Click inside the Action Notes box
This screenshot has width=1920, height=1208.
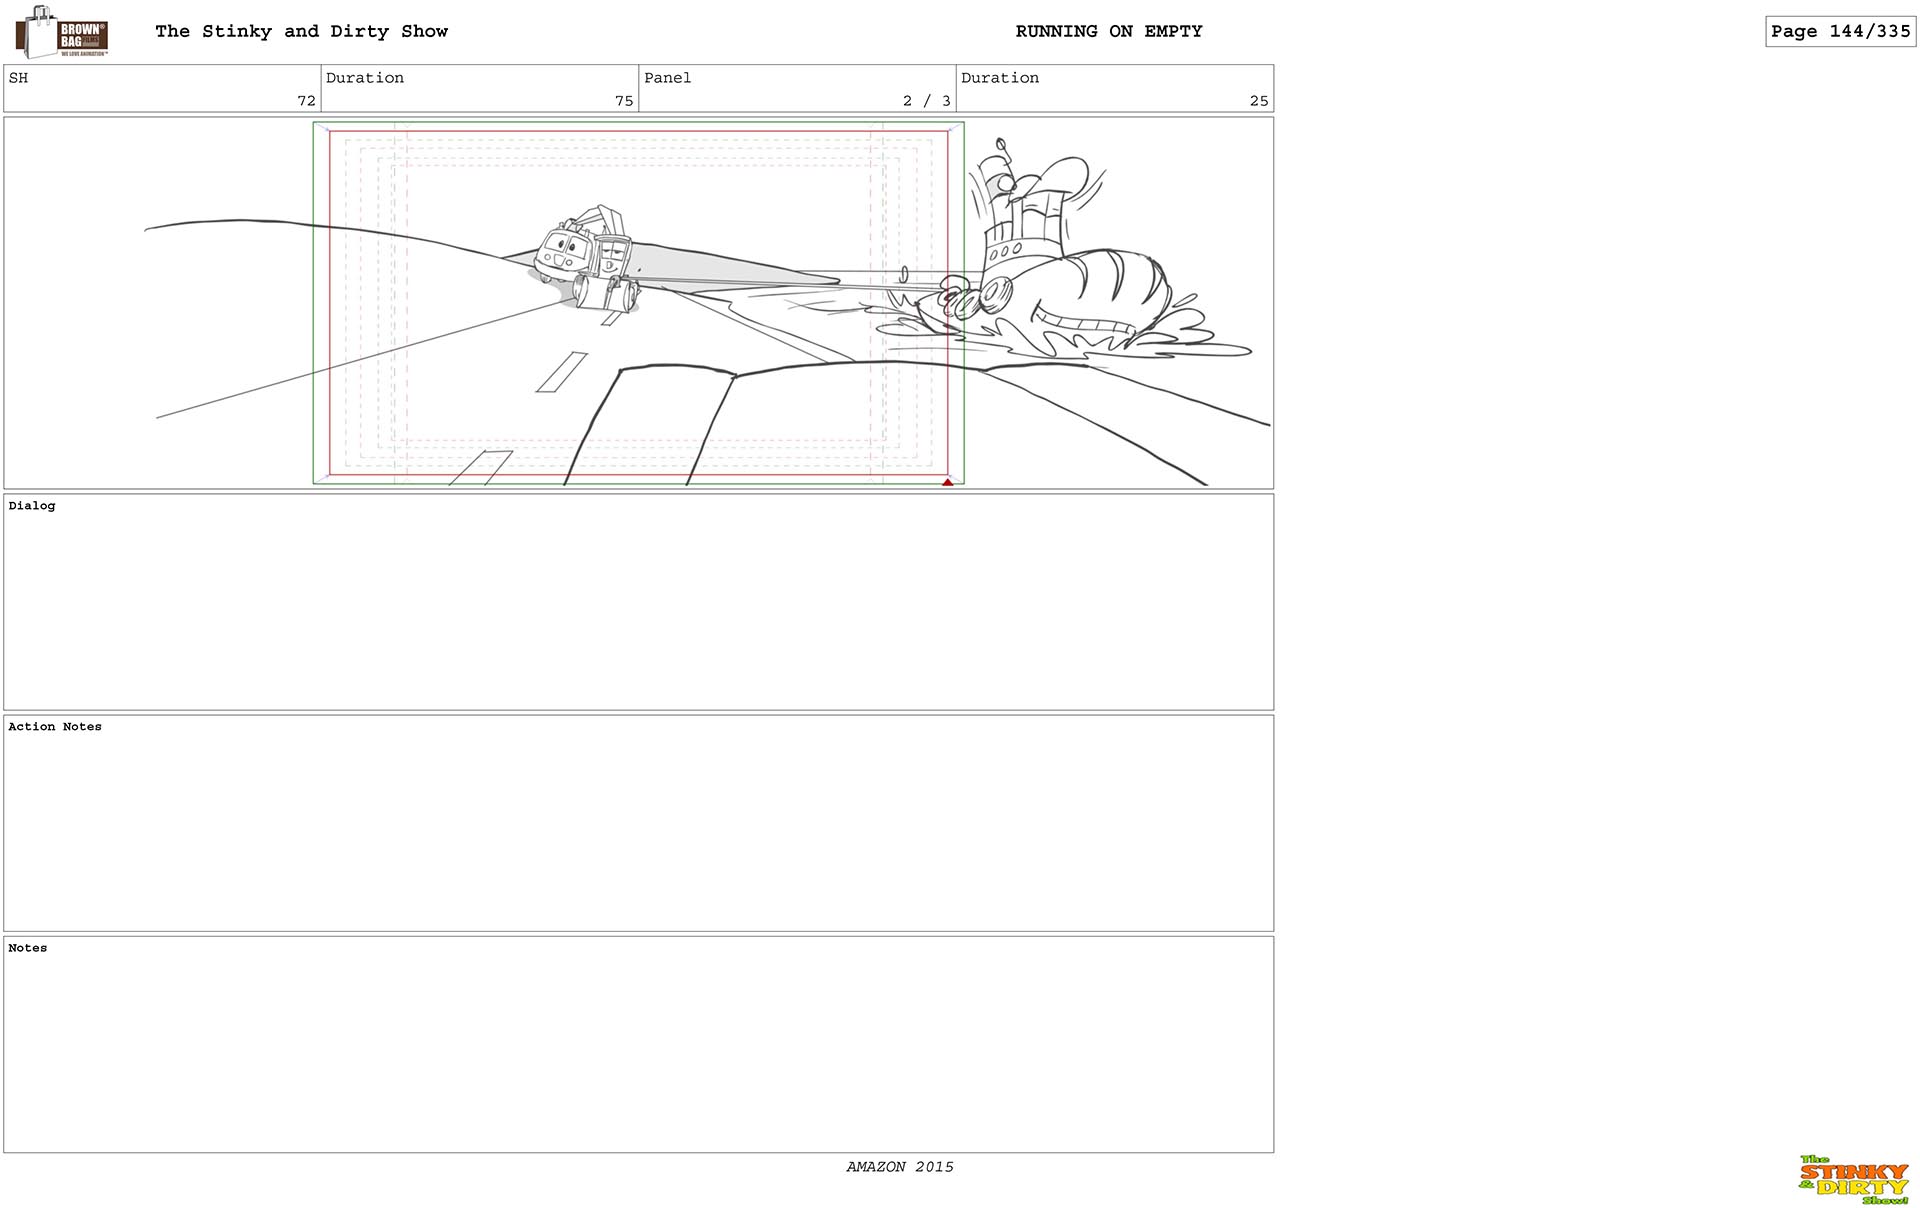pyautogui.click(x=638, y=823)
